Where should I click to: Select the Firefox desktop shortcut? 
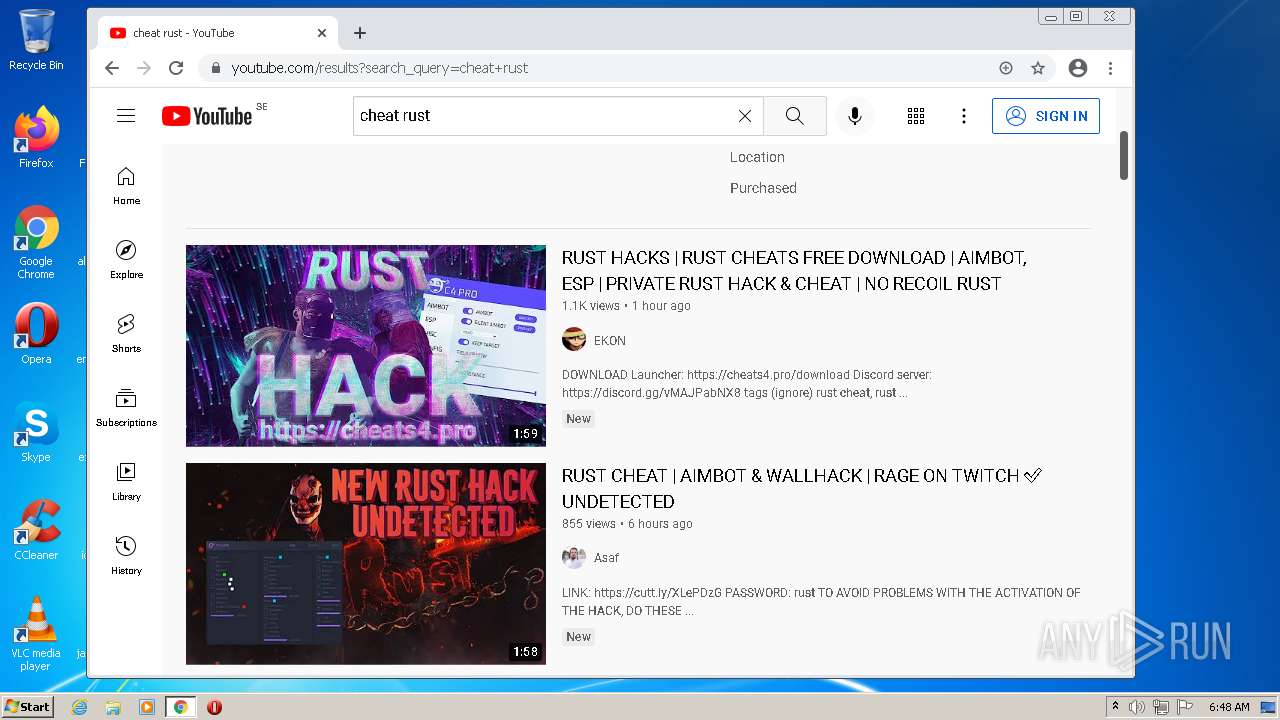[x=36, y=137]
